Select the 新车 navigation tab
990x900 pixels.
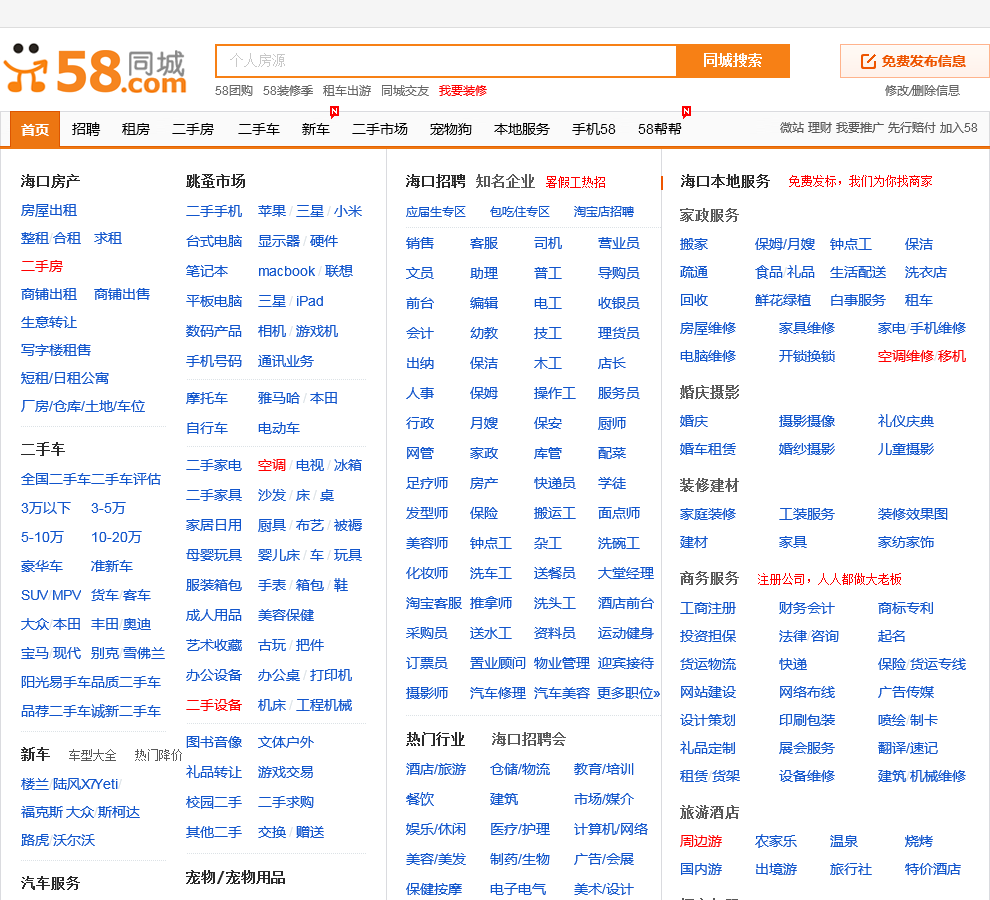click(x=316, y=129)
